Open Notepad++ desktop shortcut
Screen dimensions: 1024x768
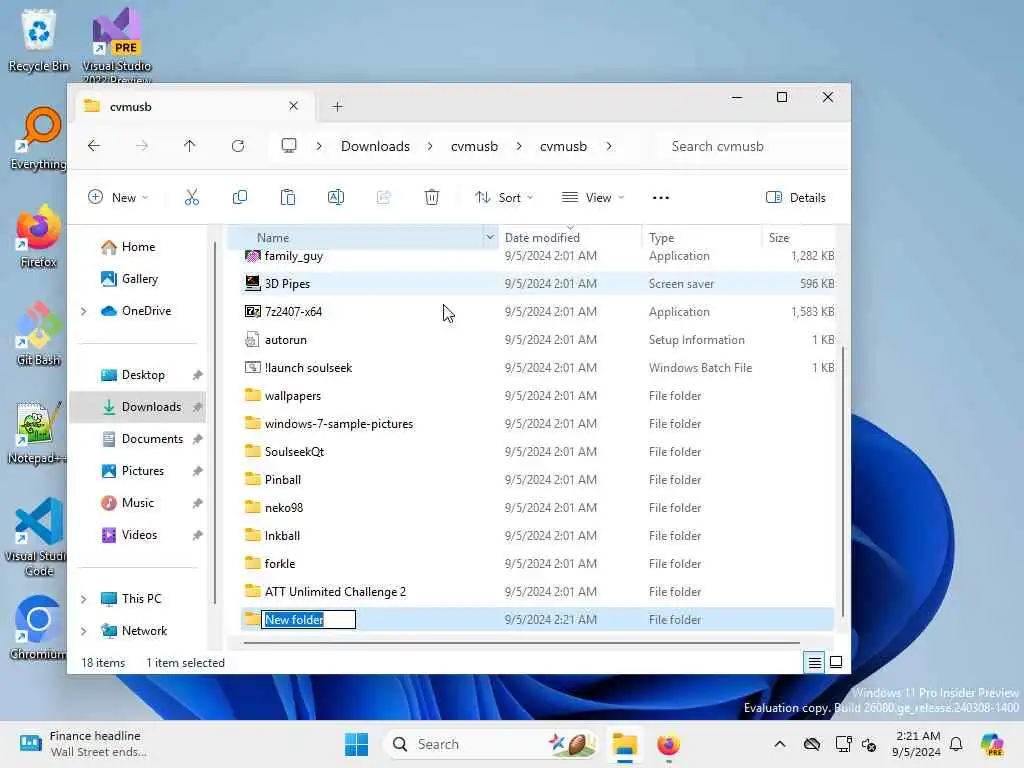point(37,432)
